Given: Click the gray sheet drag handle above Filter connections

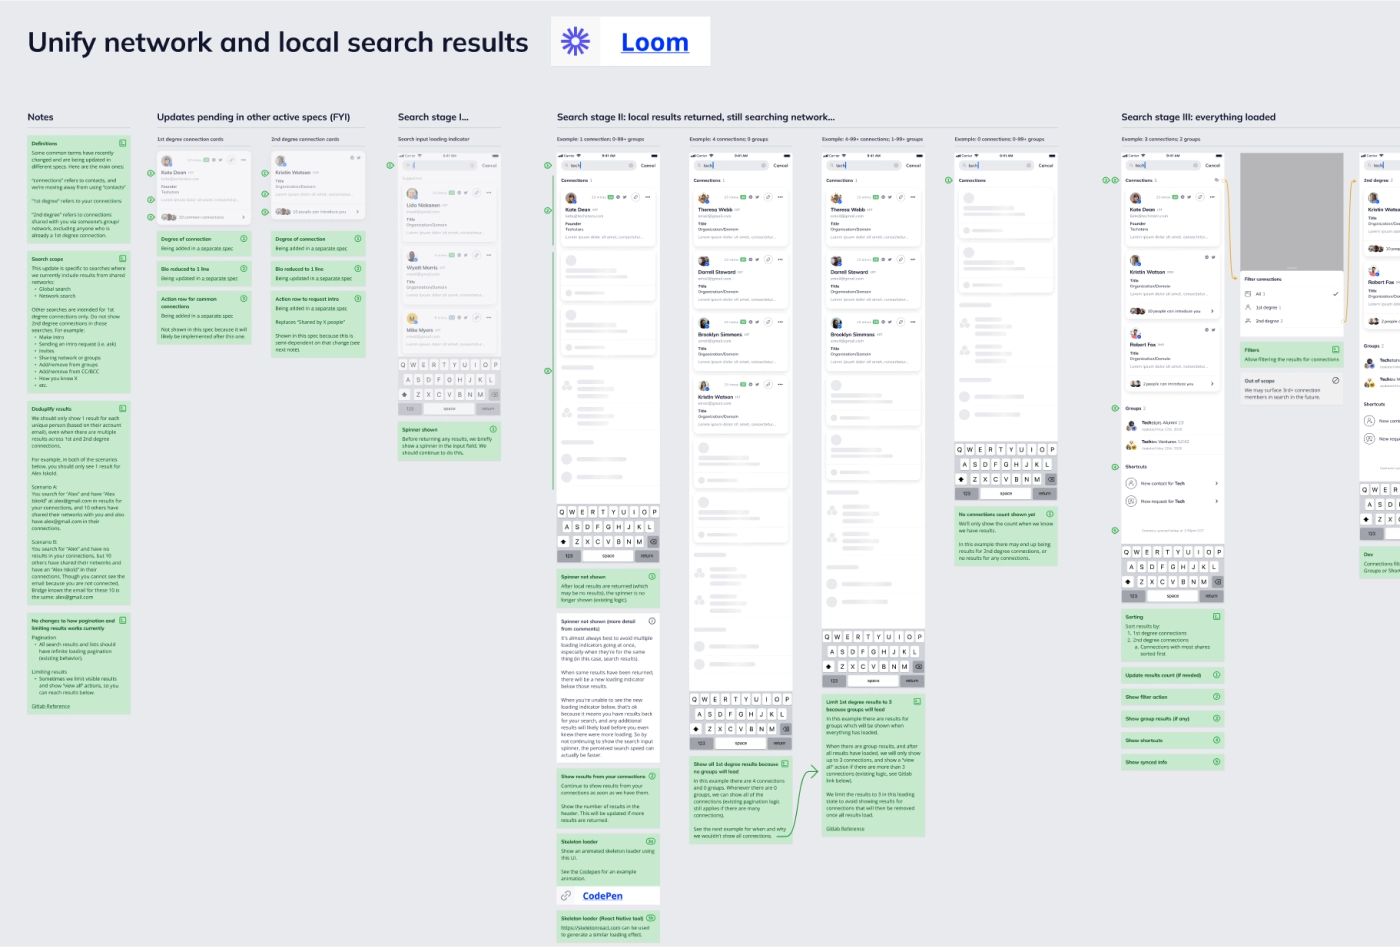Looking at the screenshot, I should (1291, 269).
